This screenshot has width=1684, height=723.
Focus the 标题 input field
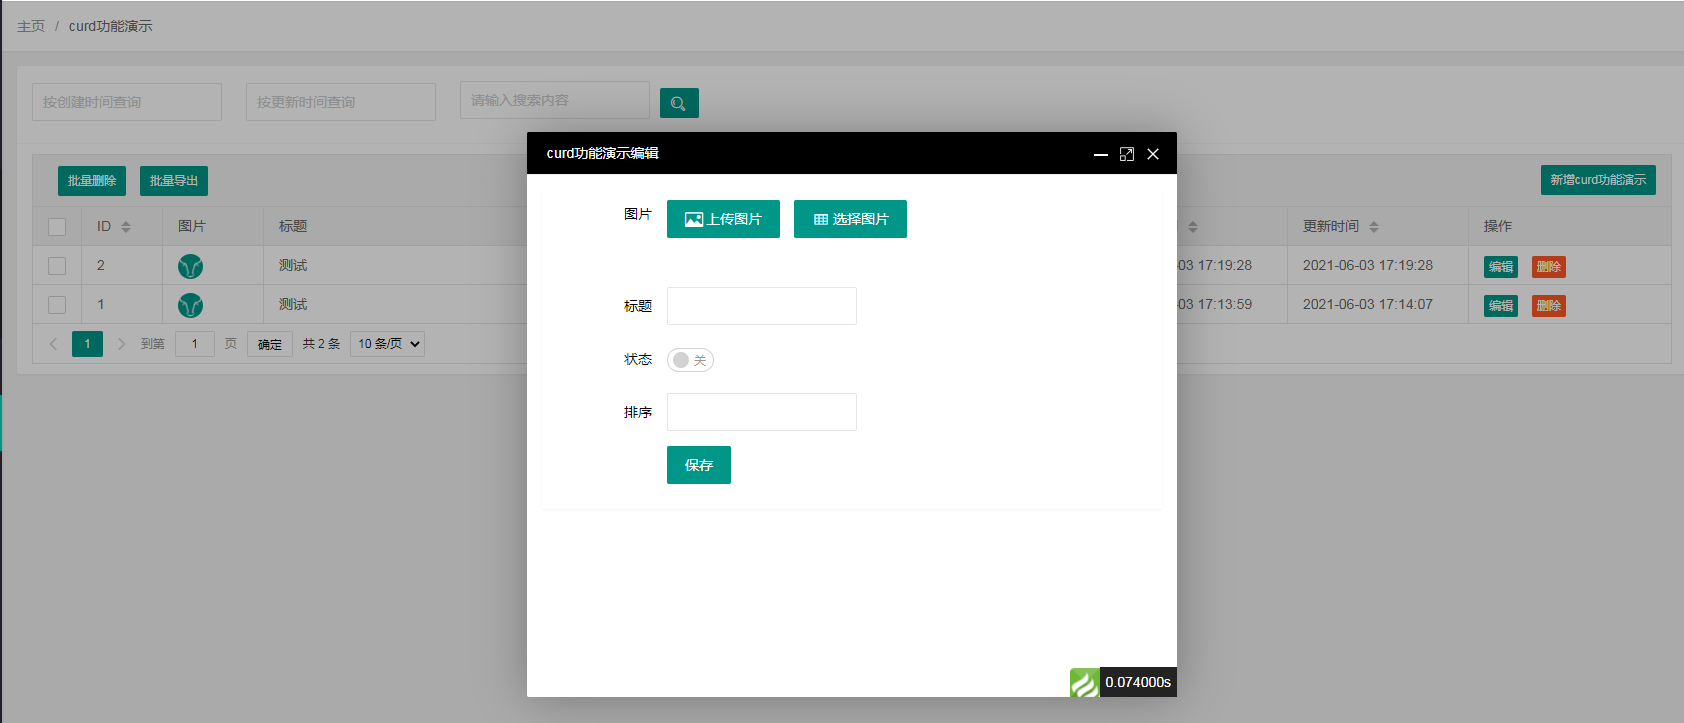[x=762, y=306]
